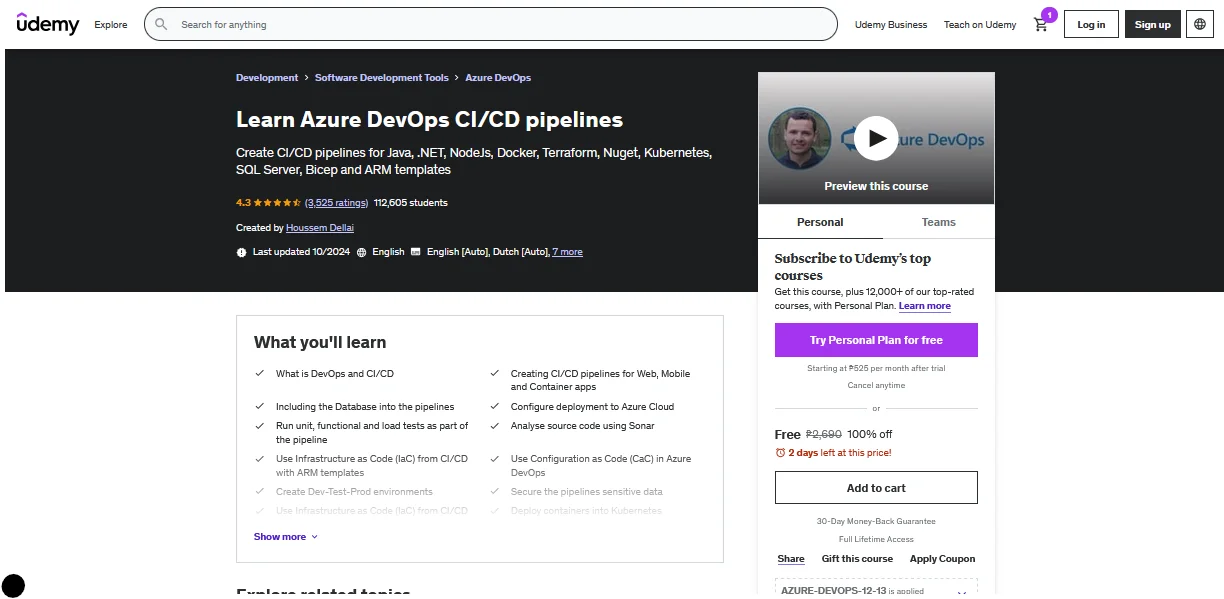This screenshot has width=1224, height=599.
Task: Open Teach on Udemy link
Action: pos(980,25)
